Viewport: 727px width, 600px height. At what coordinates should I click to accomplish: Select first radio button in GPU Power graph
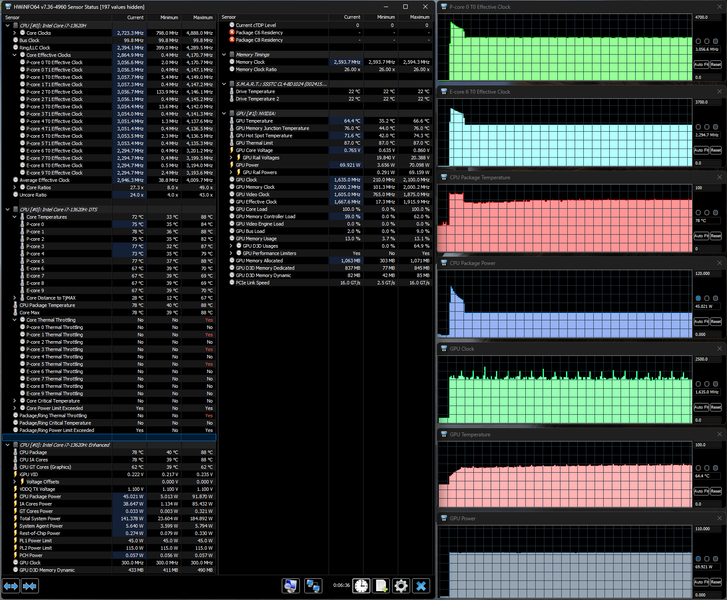(698, 559)
